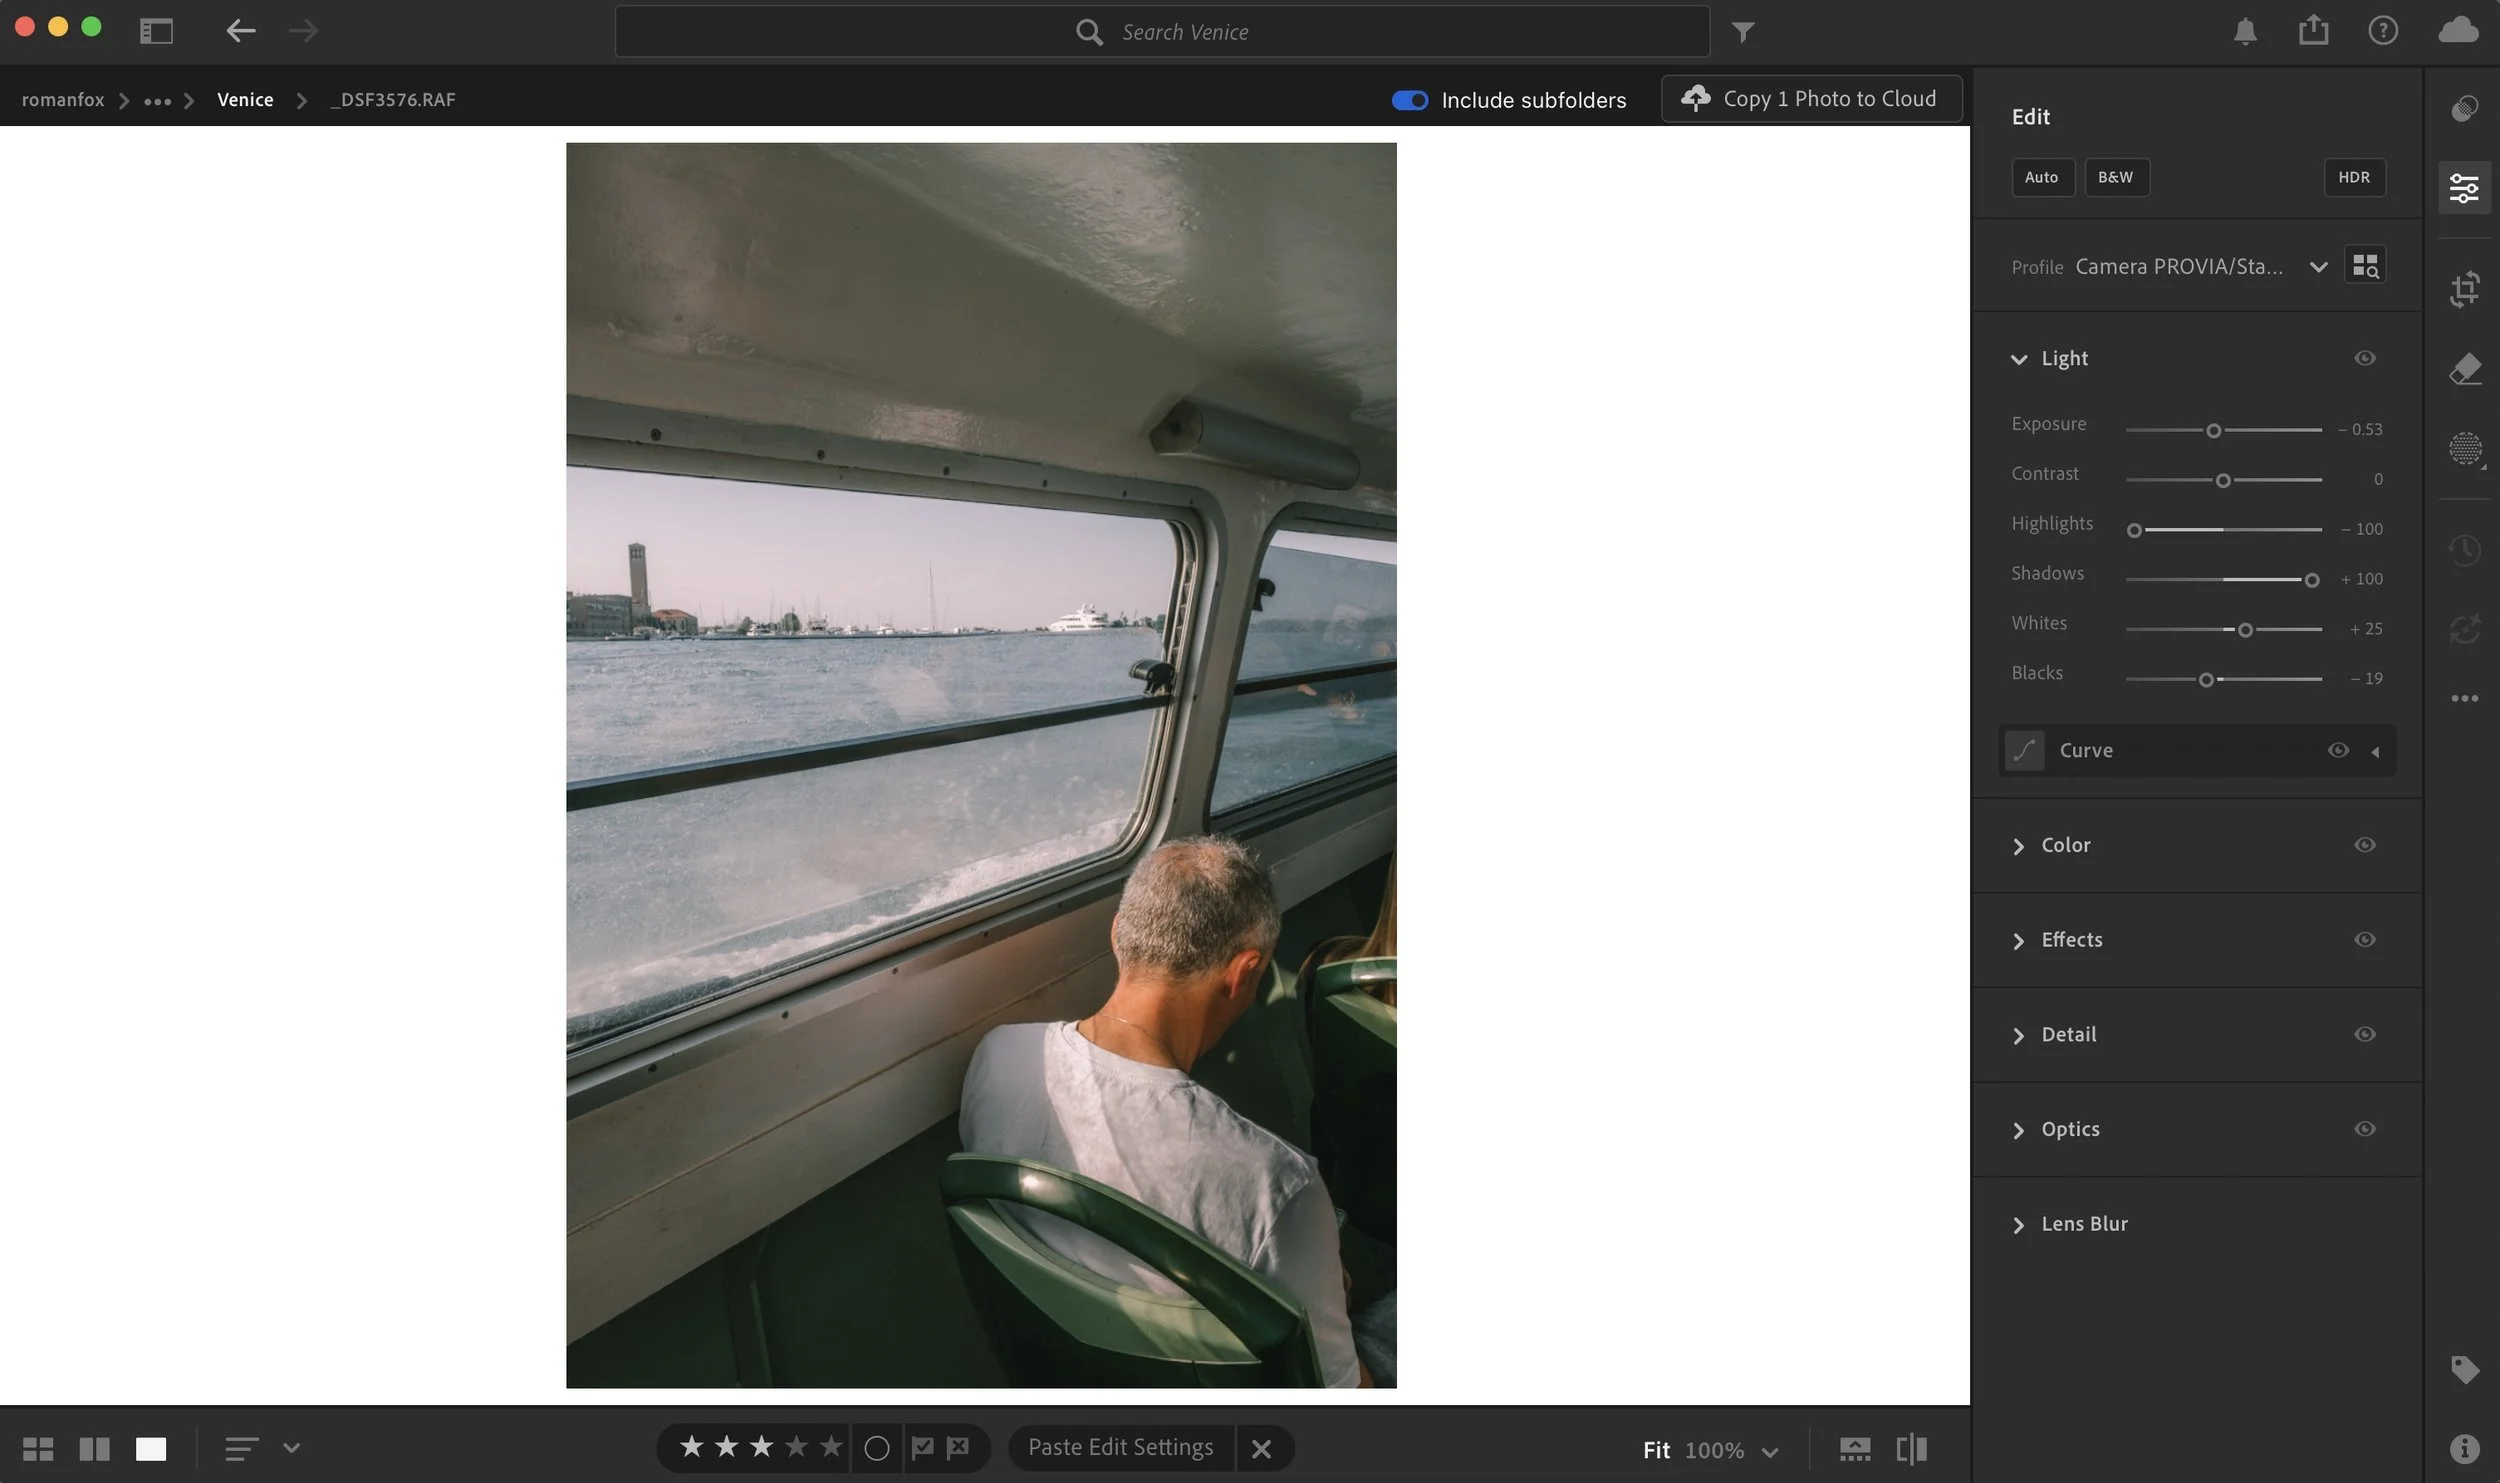Image resolution: width=2500 pixels, height=1483 pixels.
Task: Expand the Effects panel
Action: click(x=2070, y=940)
